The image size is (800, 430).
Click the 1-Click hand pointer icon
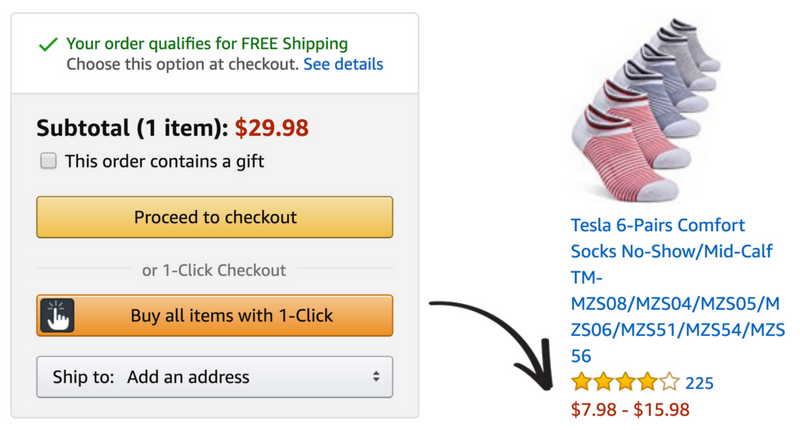click(x=57, y=316)
